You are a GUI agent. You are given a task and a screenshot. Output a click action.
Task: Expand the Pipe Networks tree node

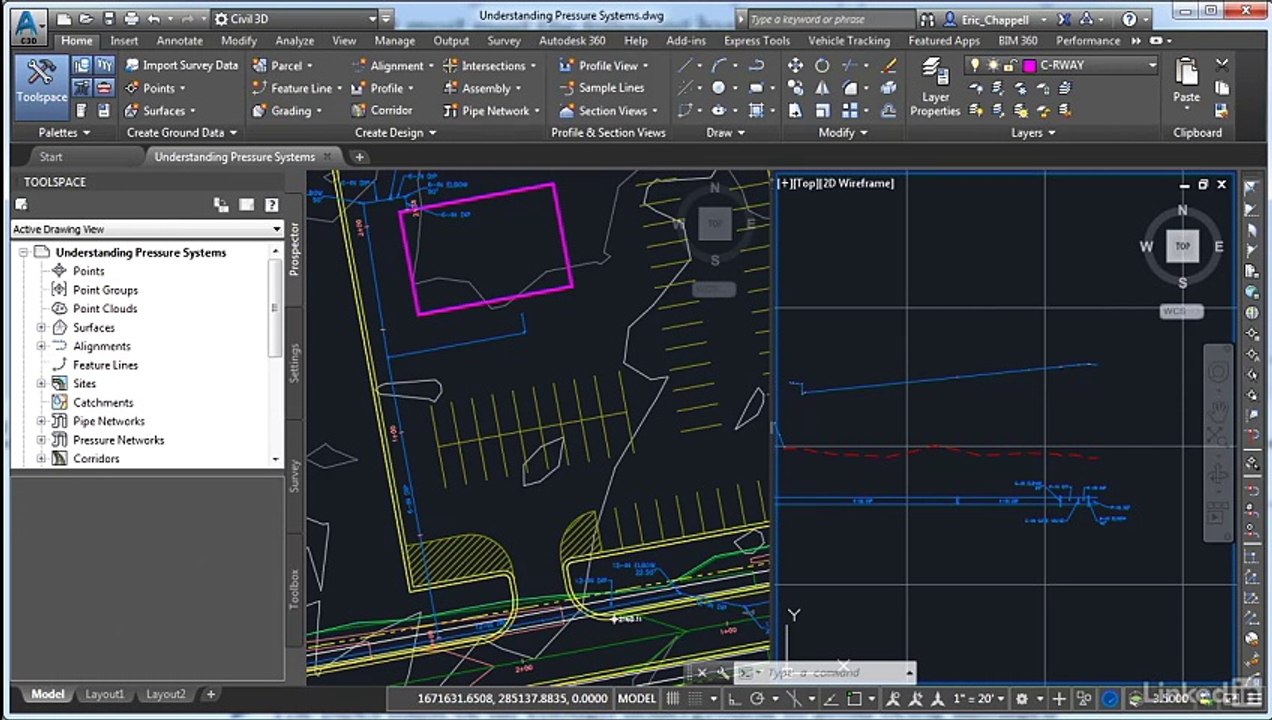coord(41,421)
